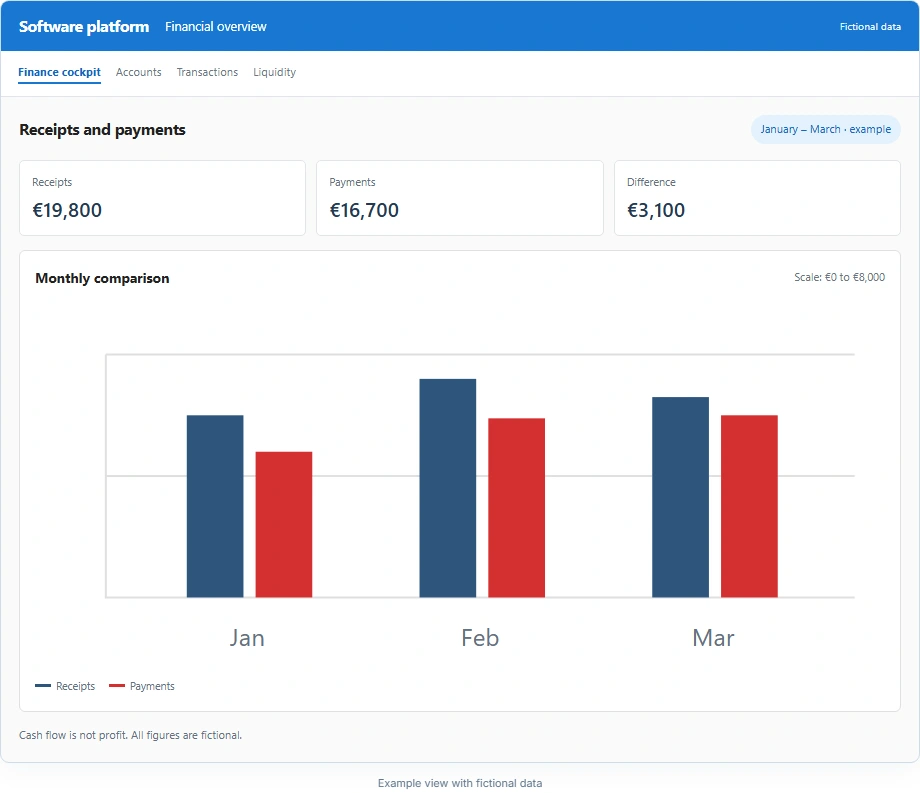Click the €3,100 difference value

pos(655,210)
